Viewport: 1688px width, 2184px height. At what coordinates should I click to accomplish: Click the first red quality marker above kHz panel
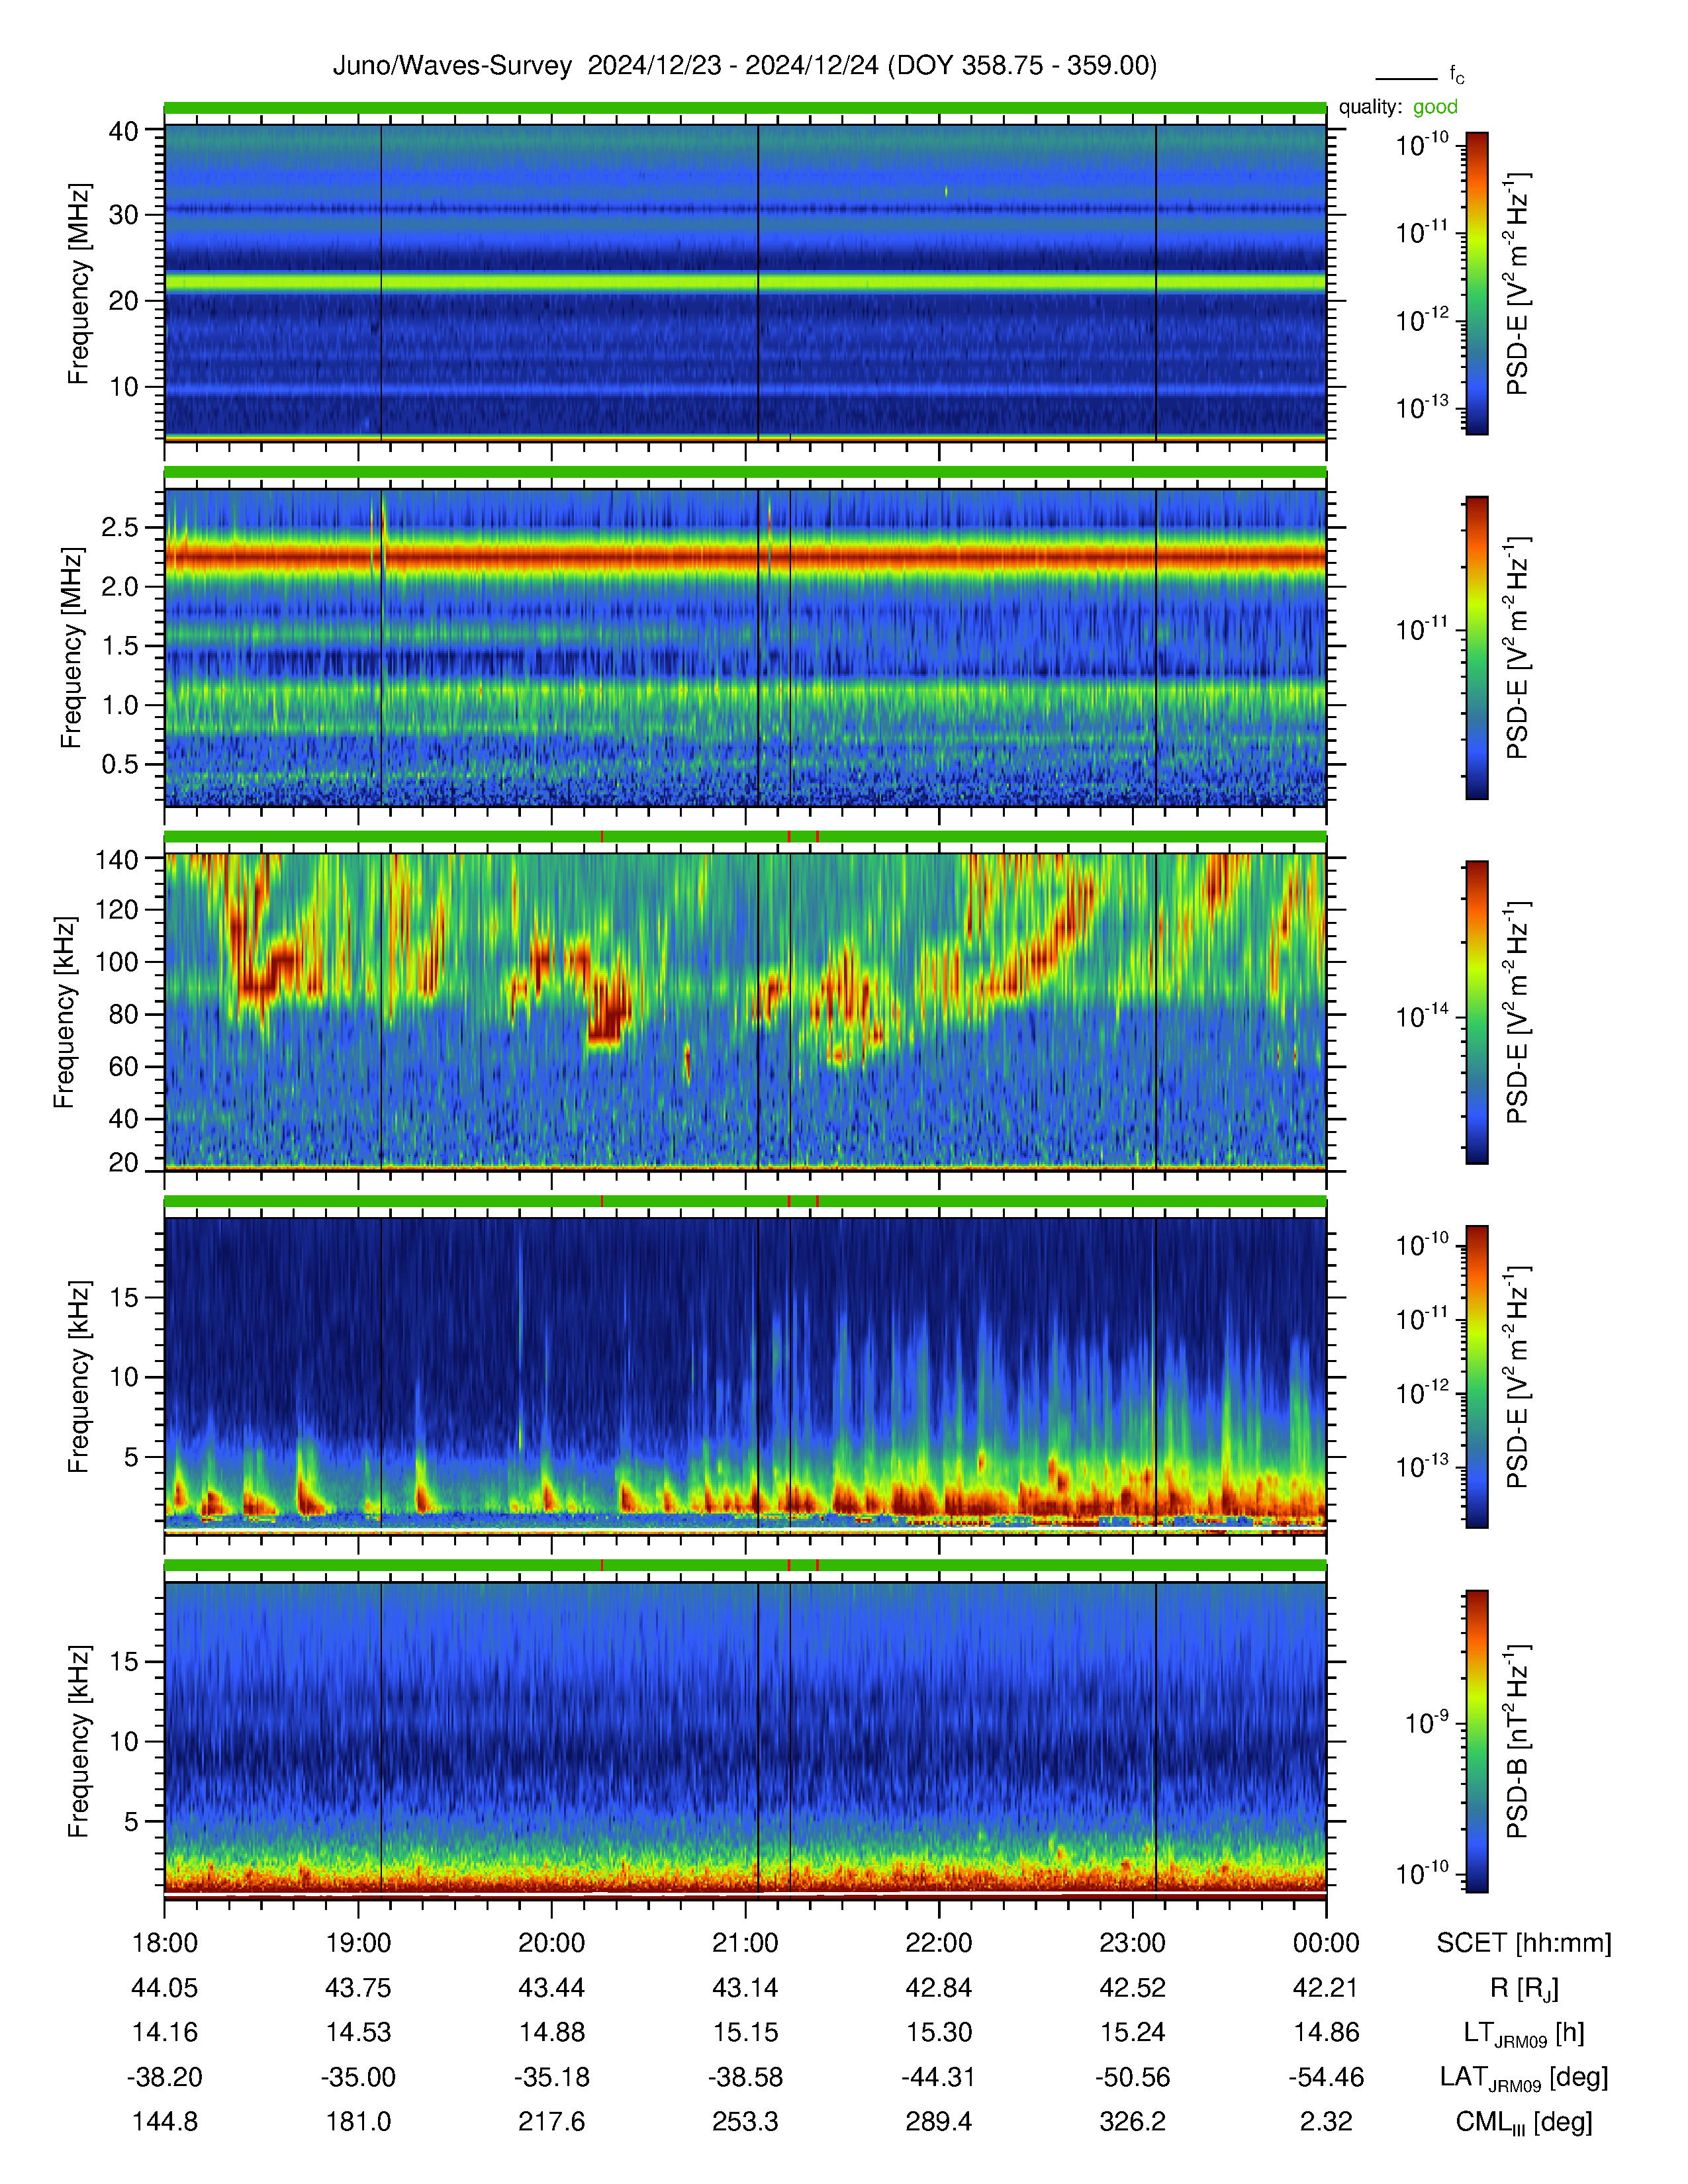(x=602, y=836)
